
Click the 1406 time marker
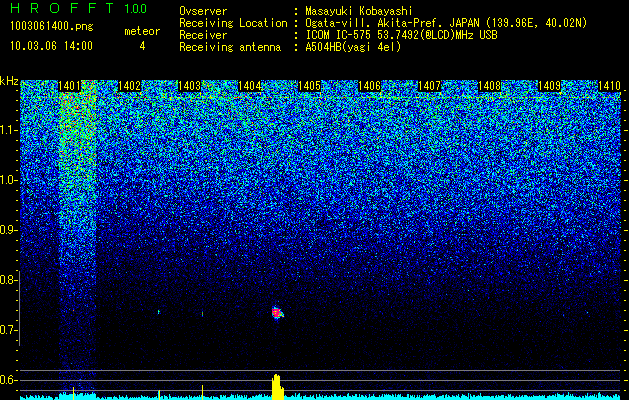(x=369, y=86)
